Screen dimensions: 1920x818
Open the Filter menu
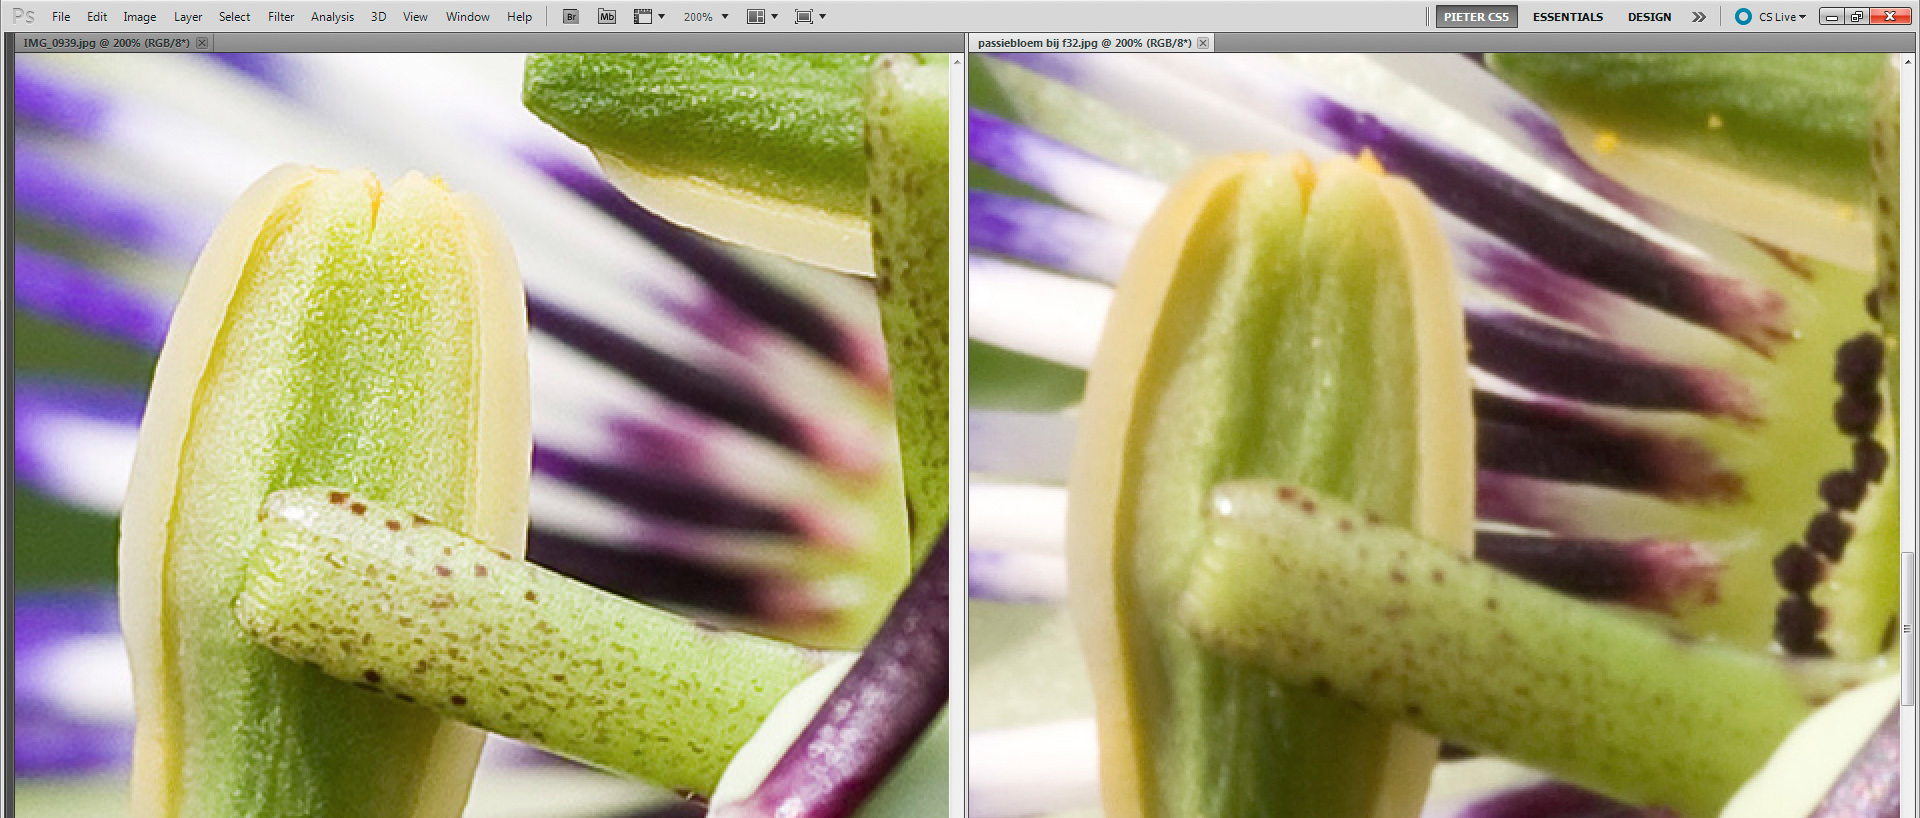click(x=281, y=17)
